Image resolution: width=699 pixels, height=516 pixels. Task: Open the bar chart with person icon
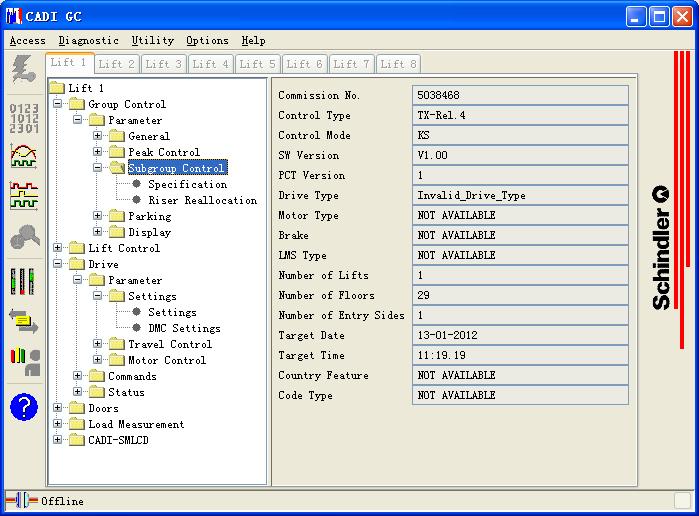25,362
